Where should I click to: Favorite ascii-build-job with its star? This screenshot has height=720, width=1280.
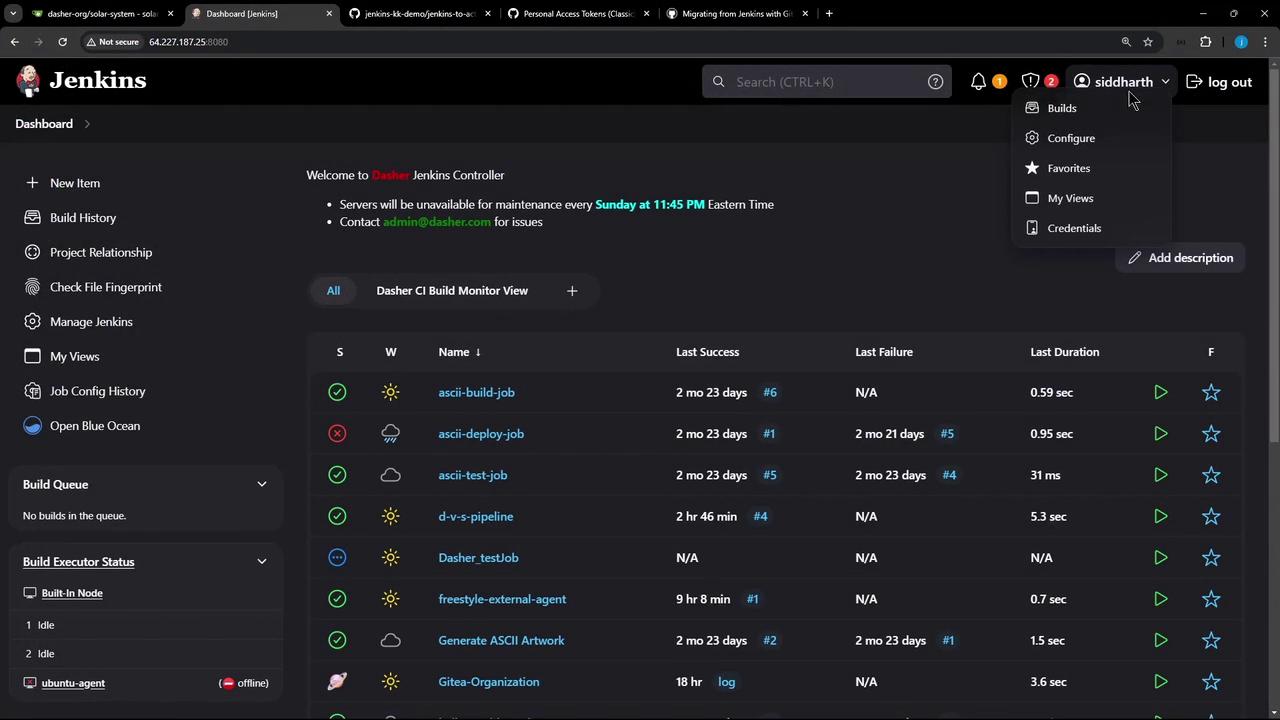(1211, 393)
